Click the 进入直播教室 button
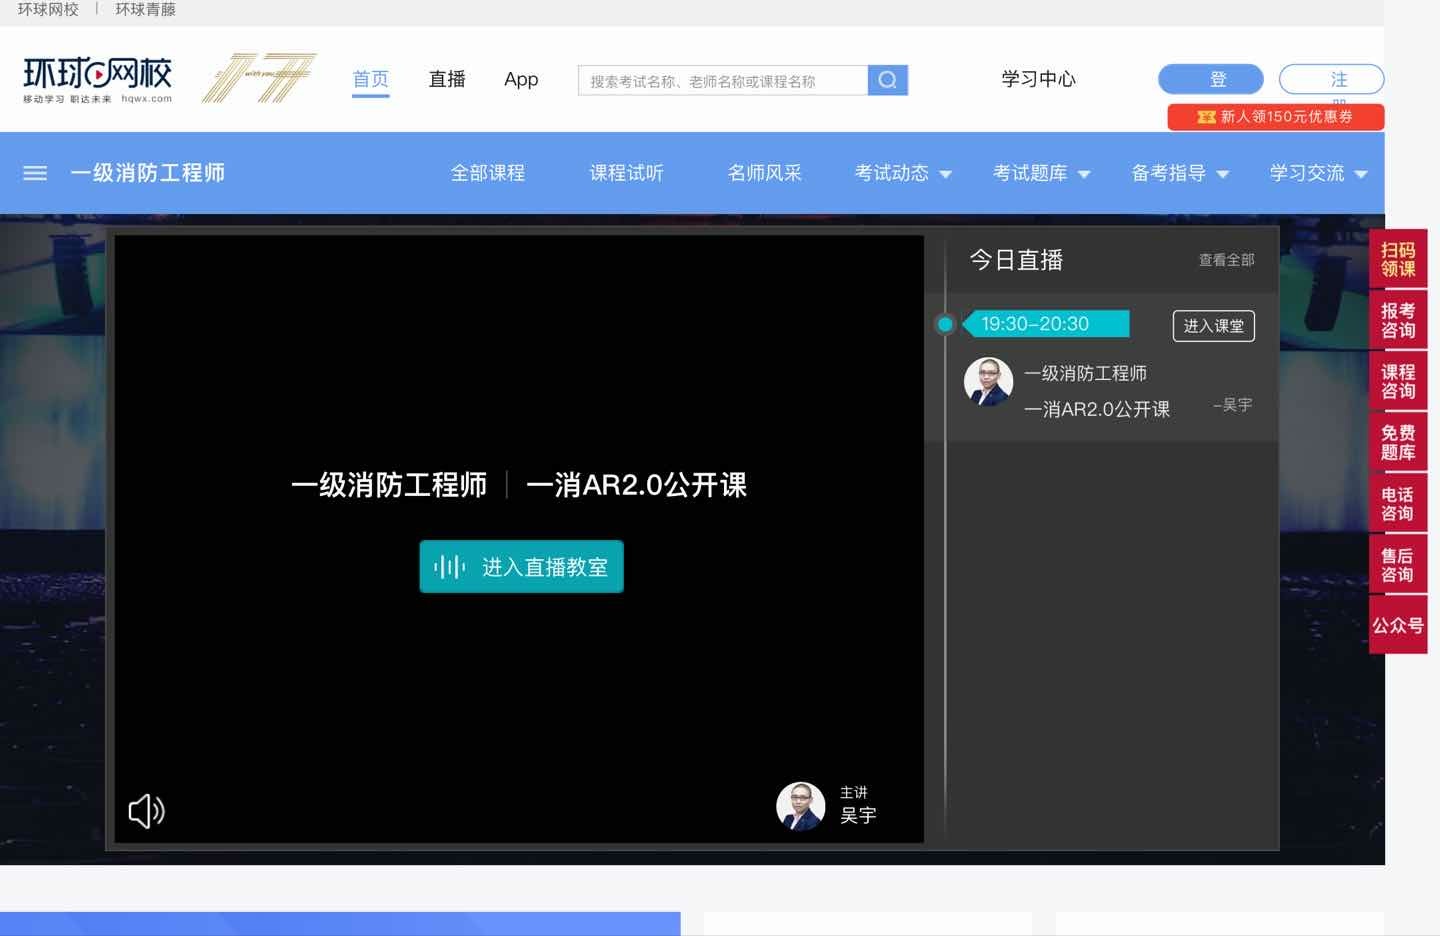 521,566
